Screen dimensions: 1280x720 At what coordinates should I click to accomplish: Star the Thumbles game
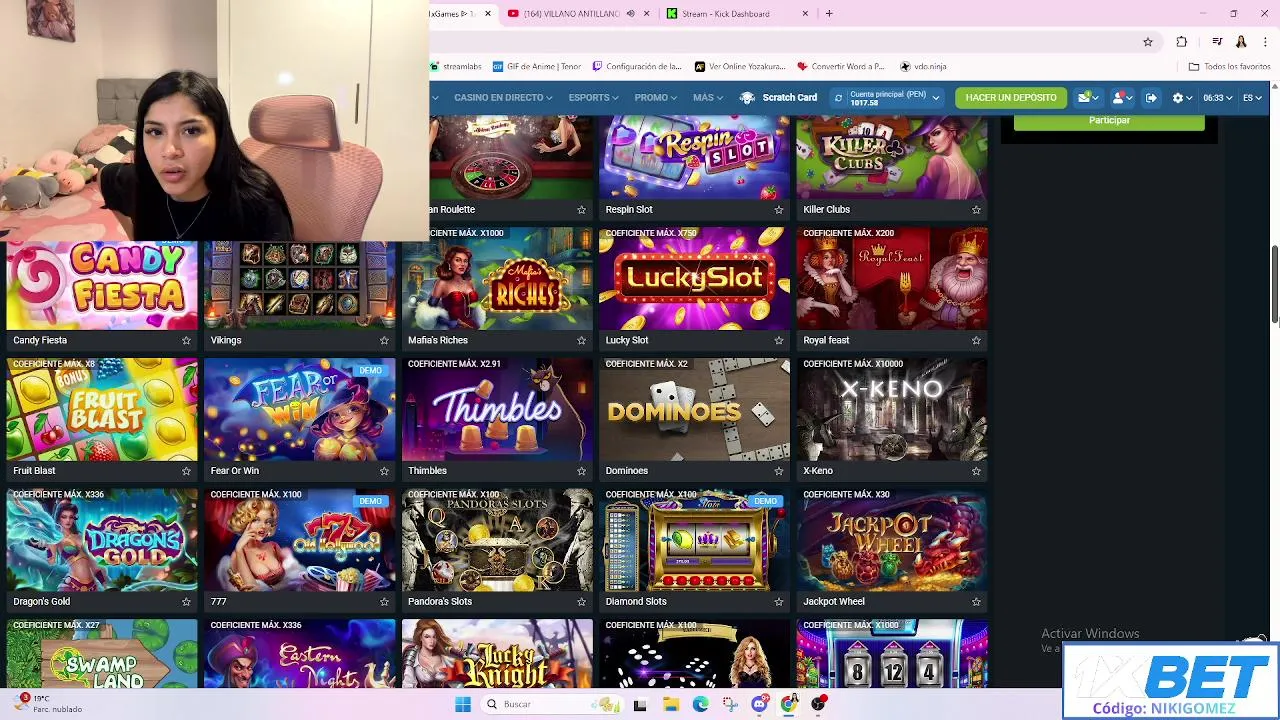tap(581, 471)
